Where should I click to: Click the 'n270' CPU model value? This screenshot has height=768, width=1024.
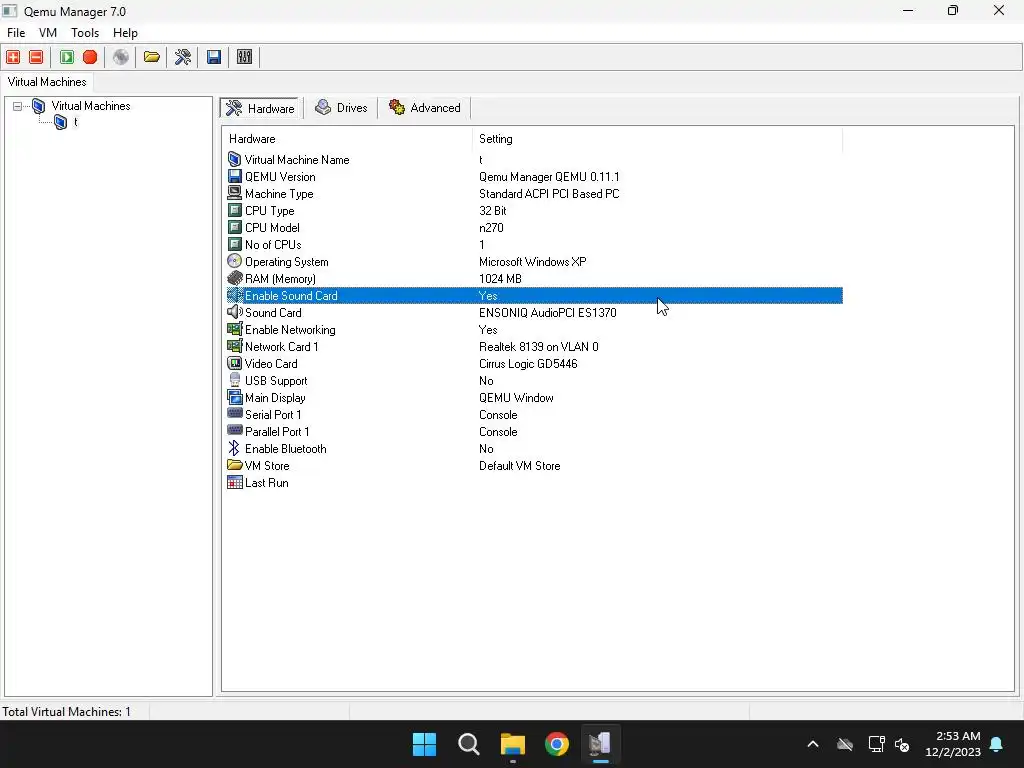[x=491, y=228]
